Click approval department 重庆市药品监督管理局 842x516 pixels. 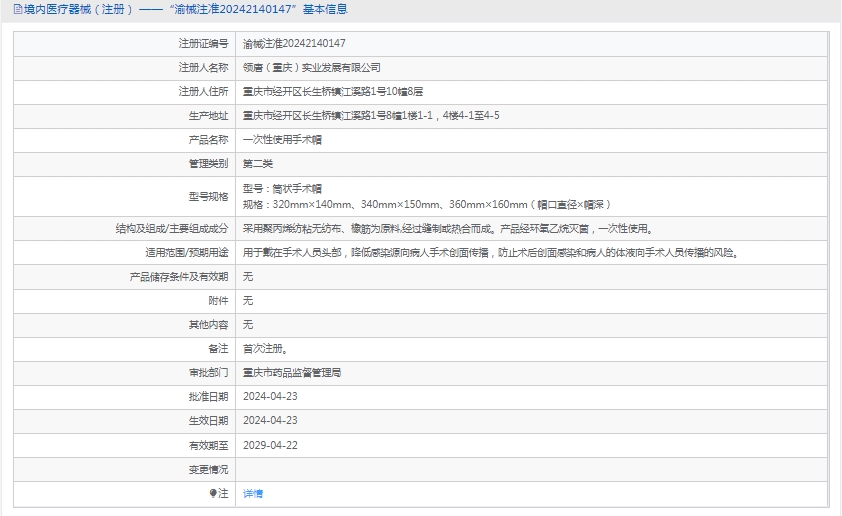pos(292,372)
